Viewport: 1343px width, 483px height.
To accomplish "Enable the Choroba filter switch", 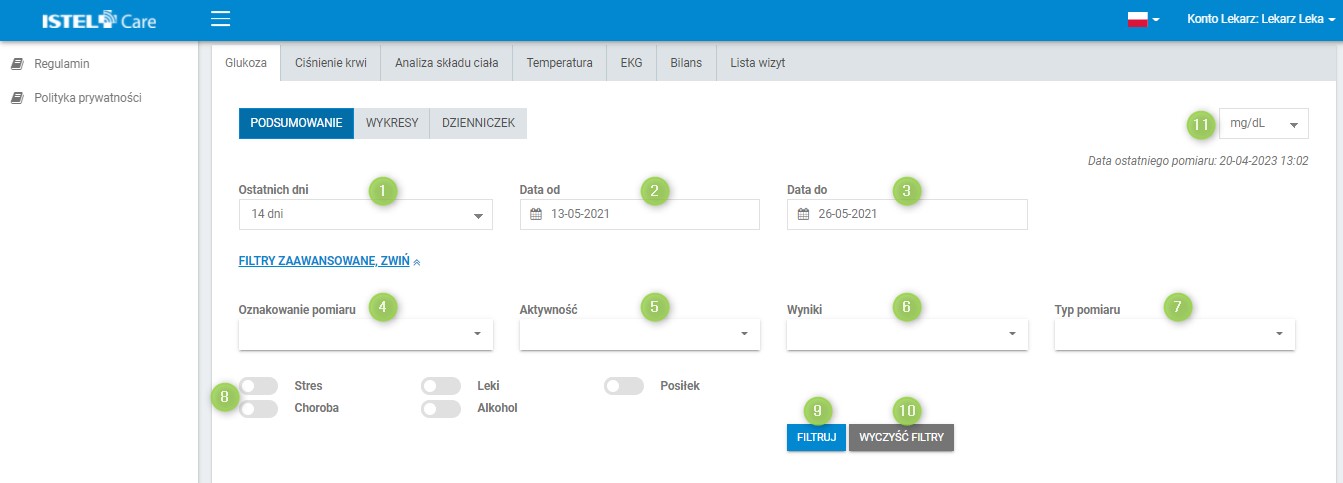I will click(258, 408).
